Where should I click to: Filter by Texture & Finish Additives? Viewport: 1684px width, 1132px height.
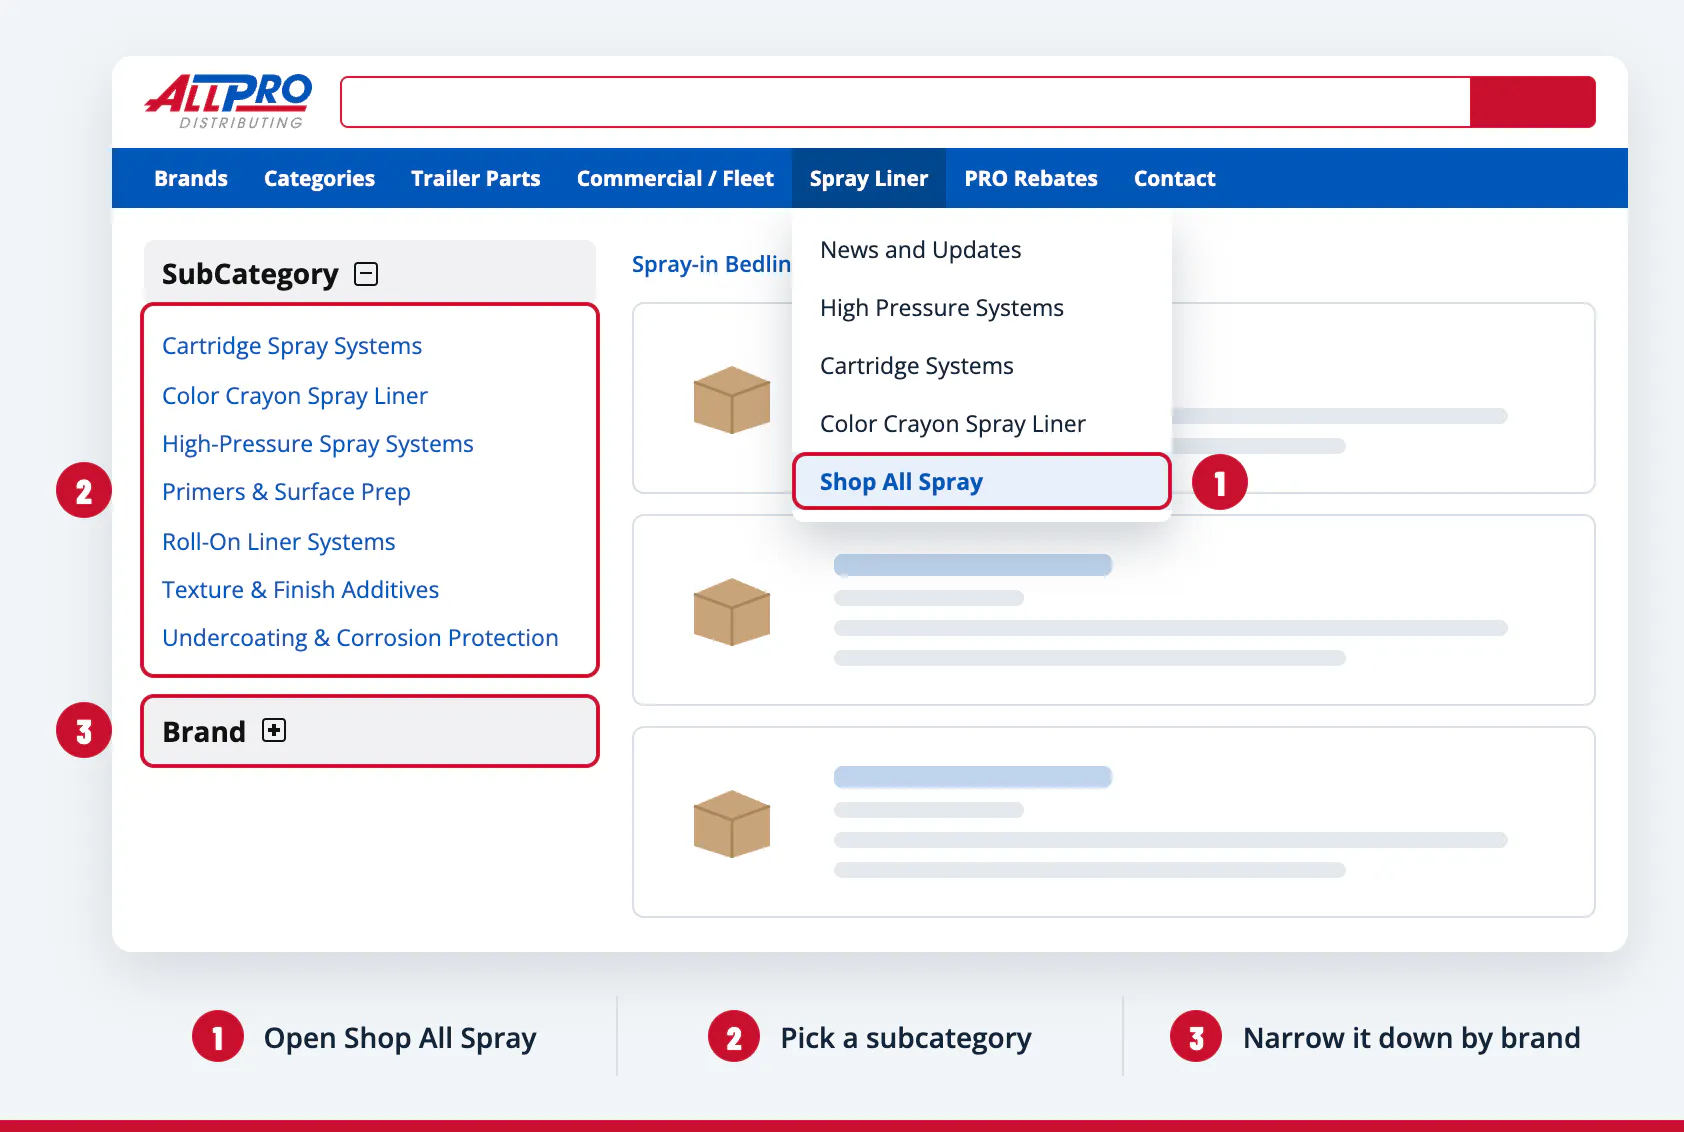coord(301,590)
